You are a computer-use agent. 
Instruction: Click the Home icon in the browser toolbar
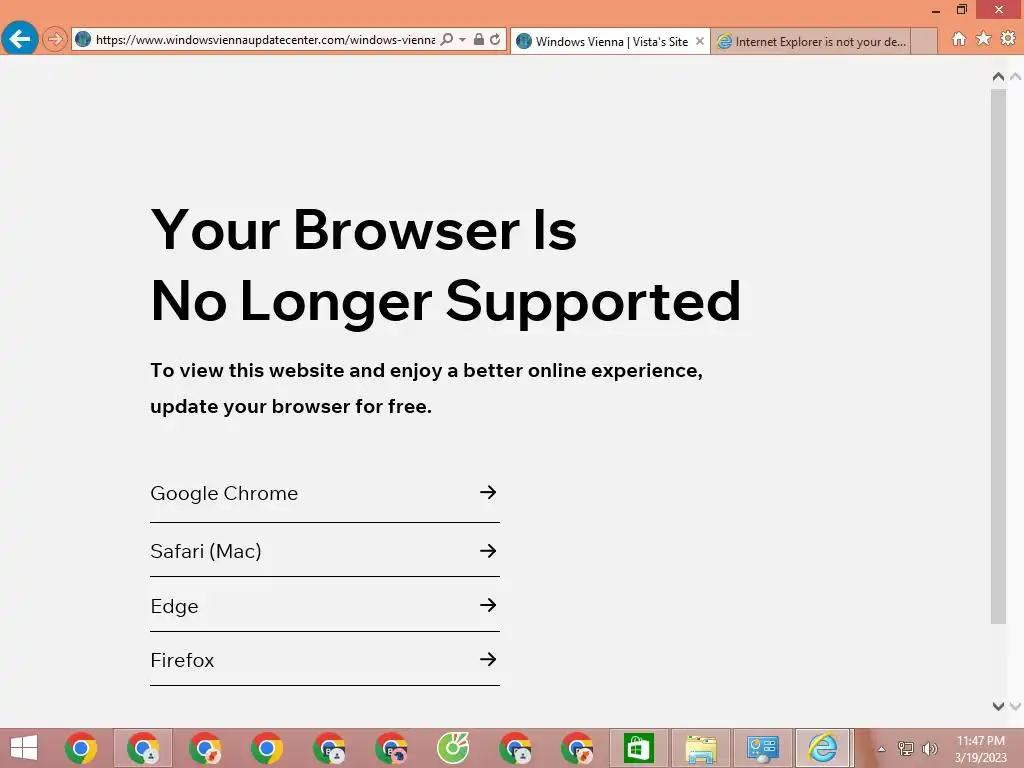coord(959,39)
